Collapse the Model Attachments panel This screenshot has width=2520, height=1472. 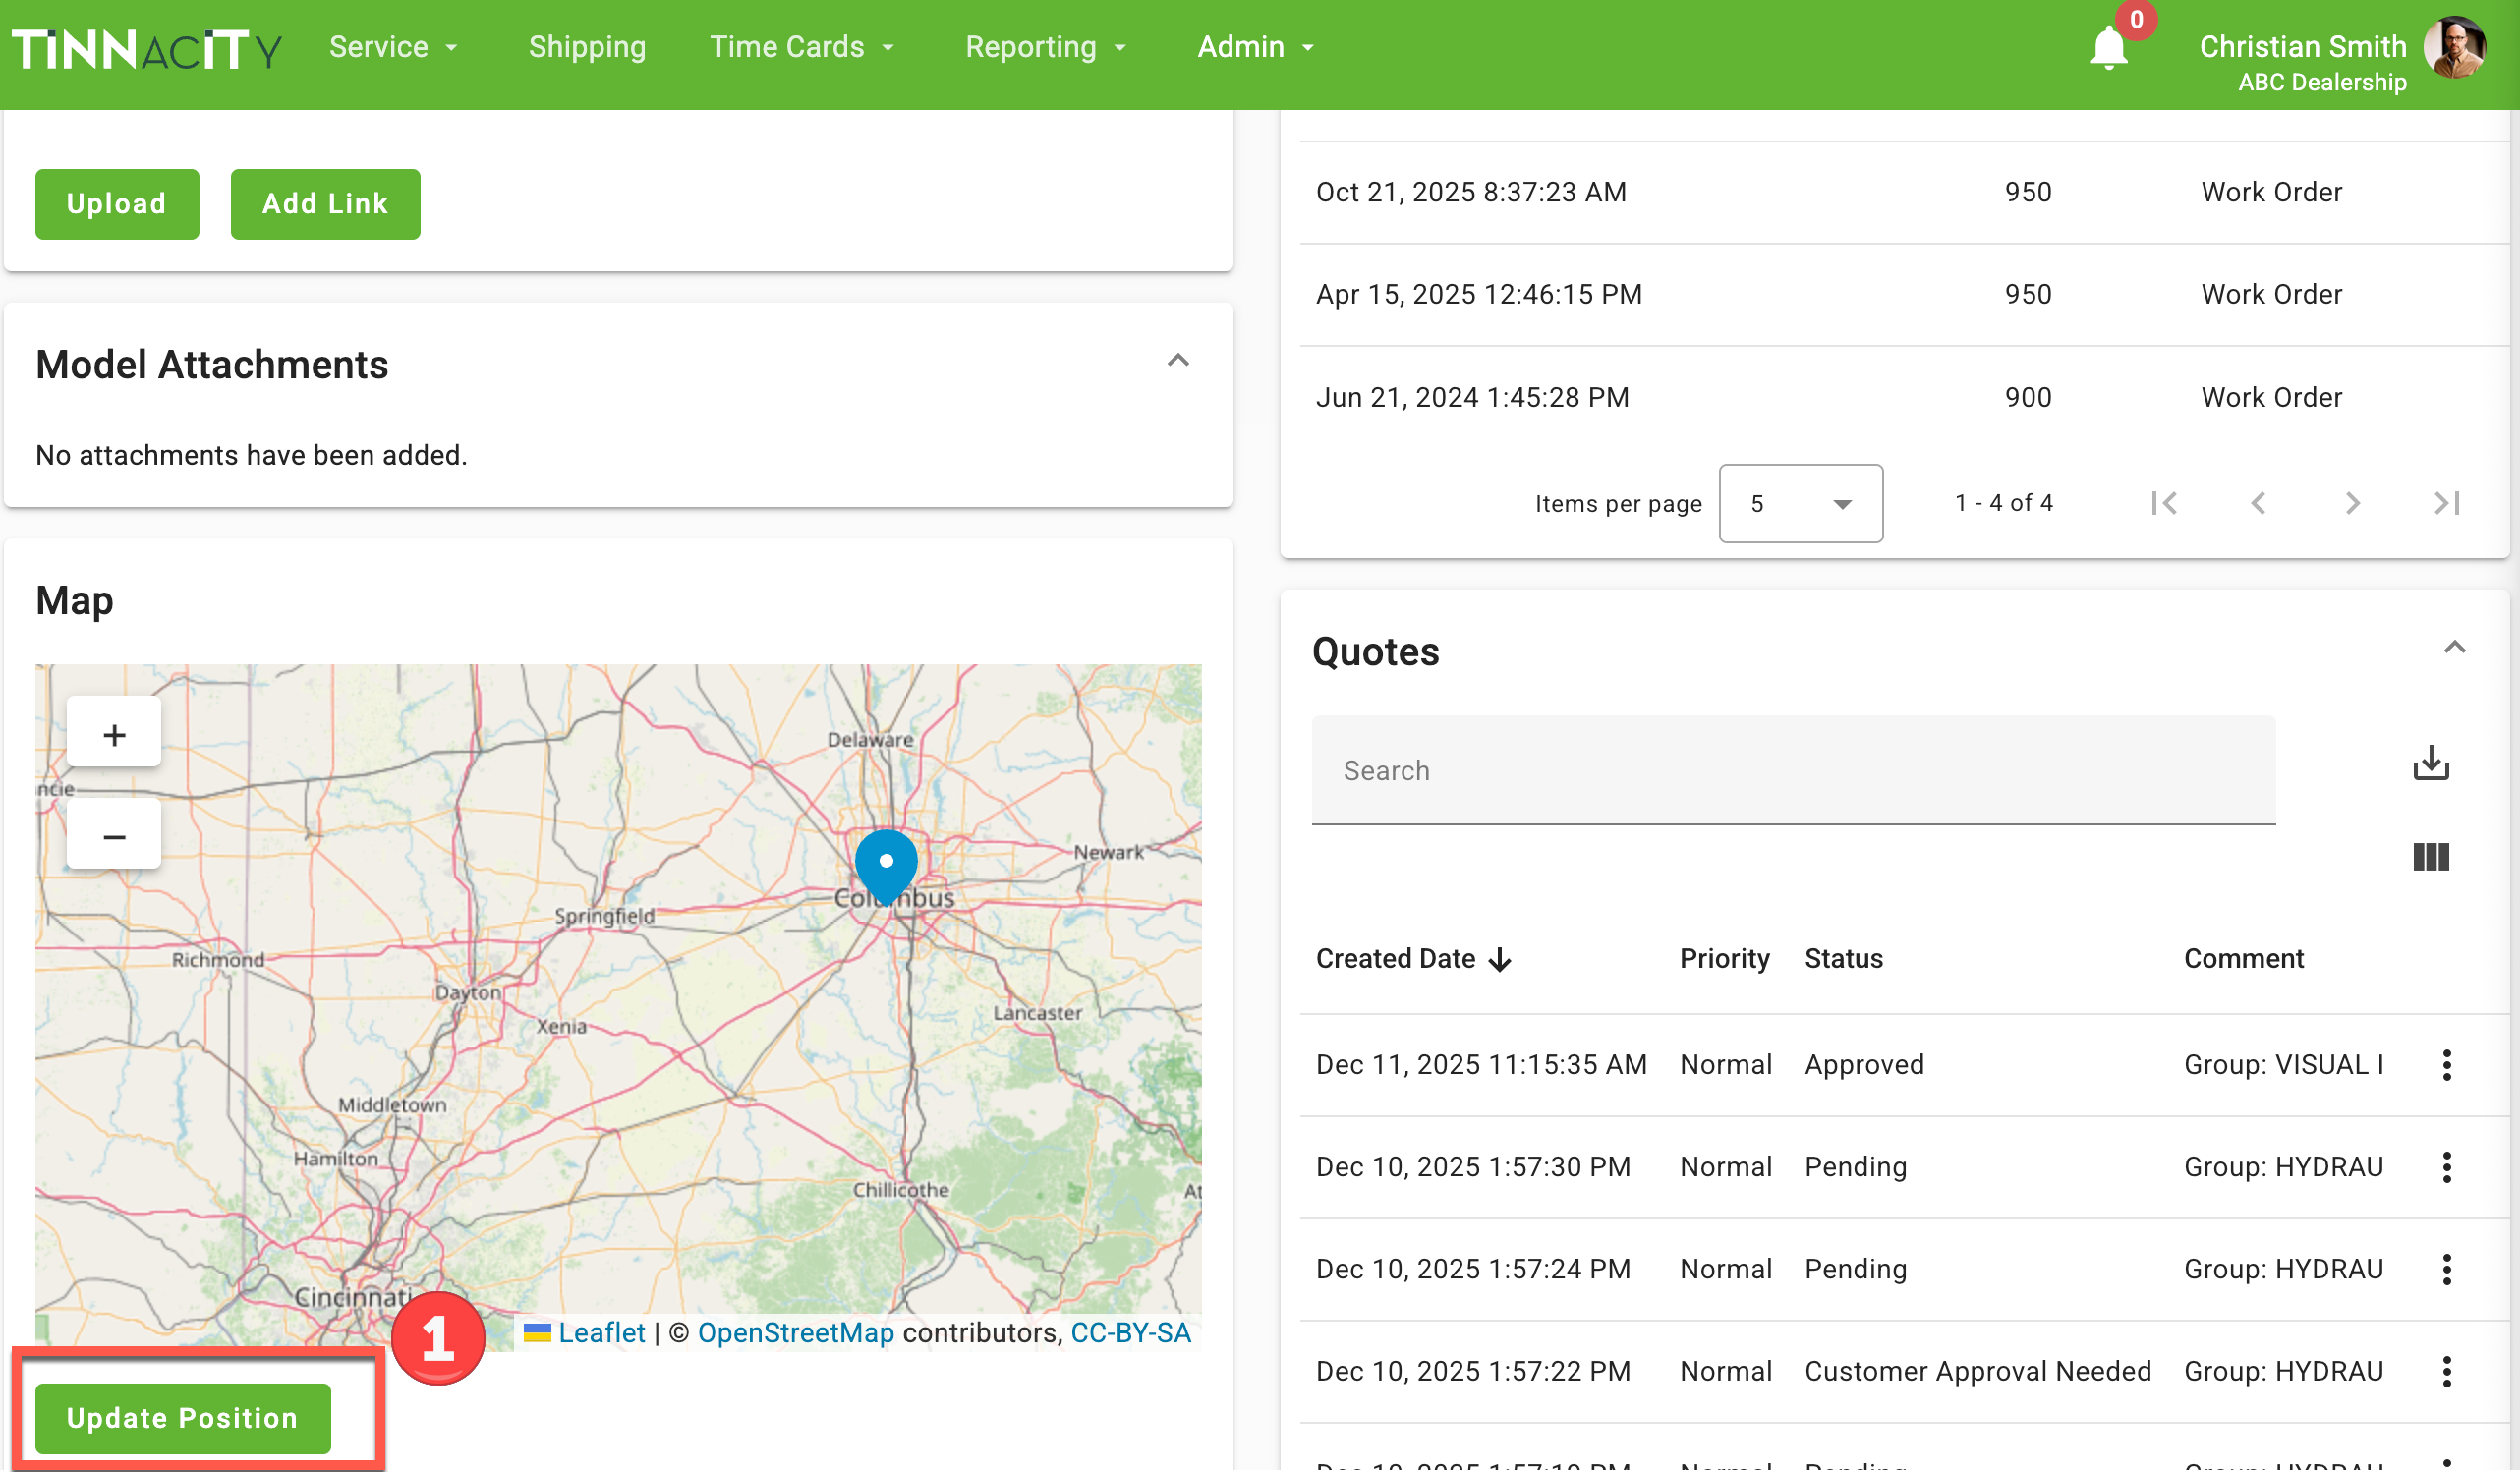1178,360
